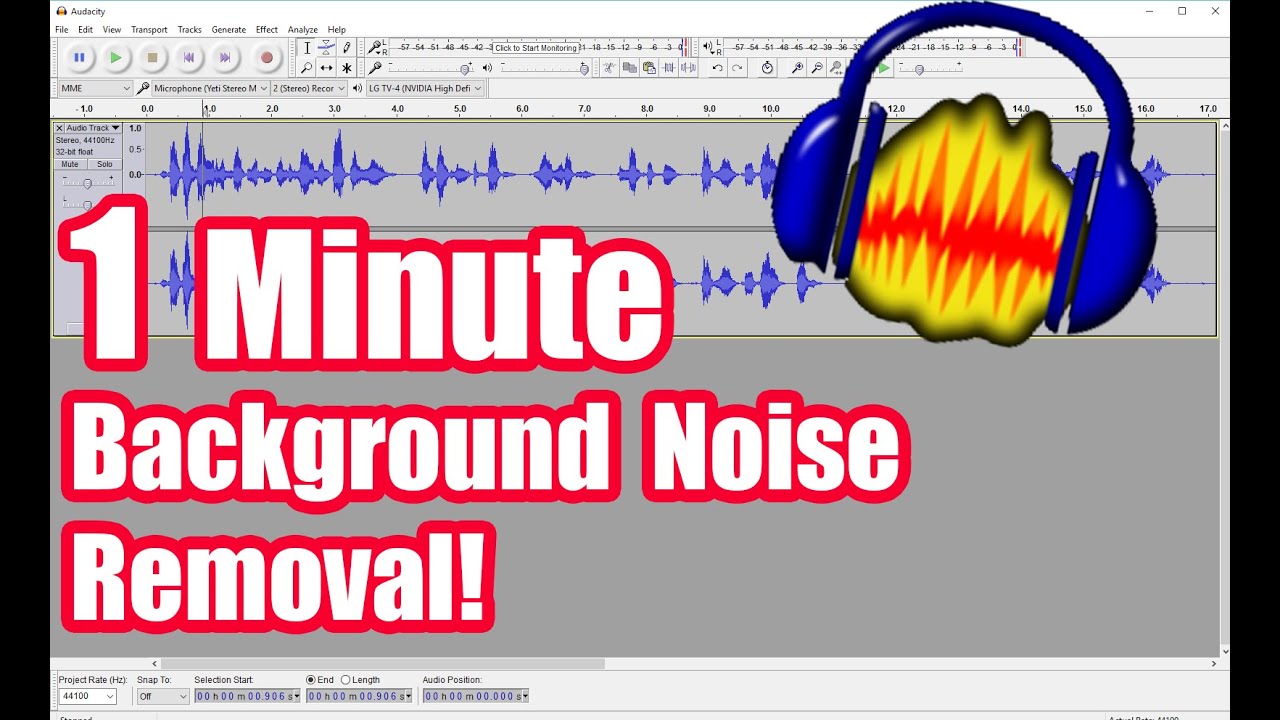1280x720 pixels.
Task: Click the 5.0 mark on the timeline ruler
Action: tap(460, 108)
